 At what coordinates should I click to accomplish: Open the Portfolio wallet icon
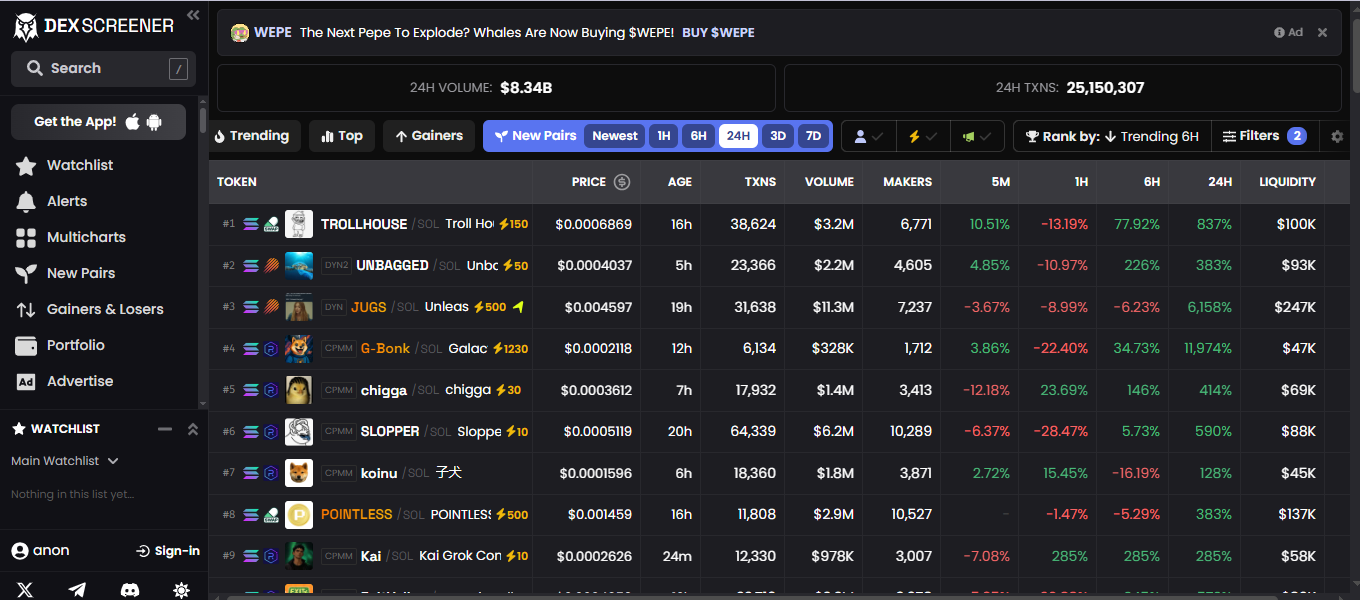[26, 345]
